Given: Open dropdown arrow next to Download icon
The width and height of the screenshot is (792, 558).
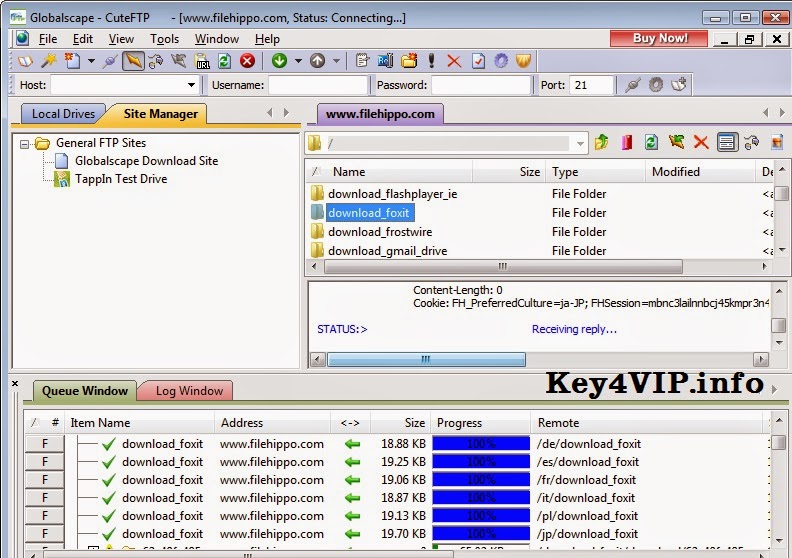Looking at the screenshot, I should point(299,61).
